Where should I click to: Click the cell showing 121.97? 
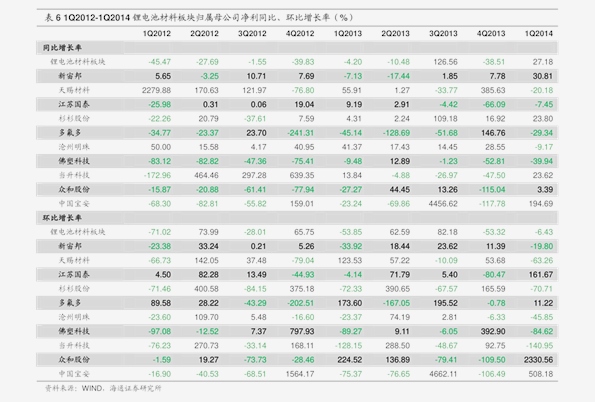click(x=254, y=90)
